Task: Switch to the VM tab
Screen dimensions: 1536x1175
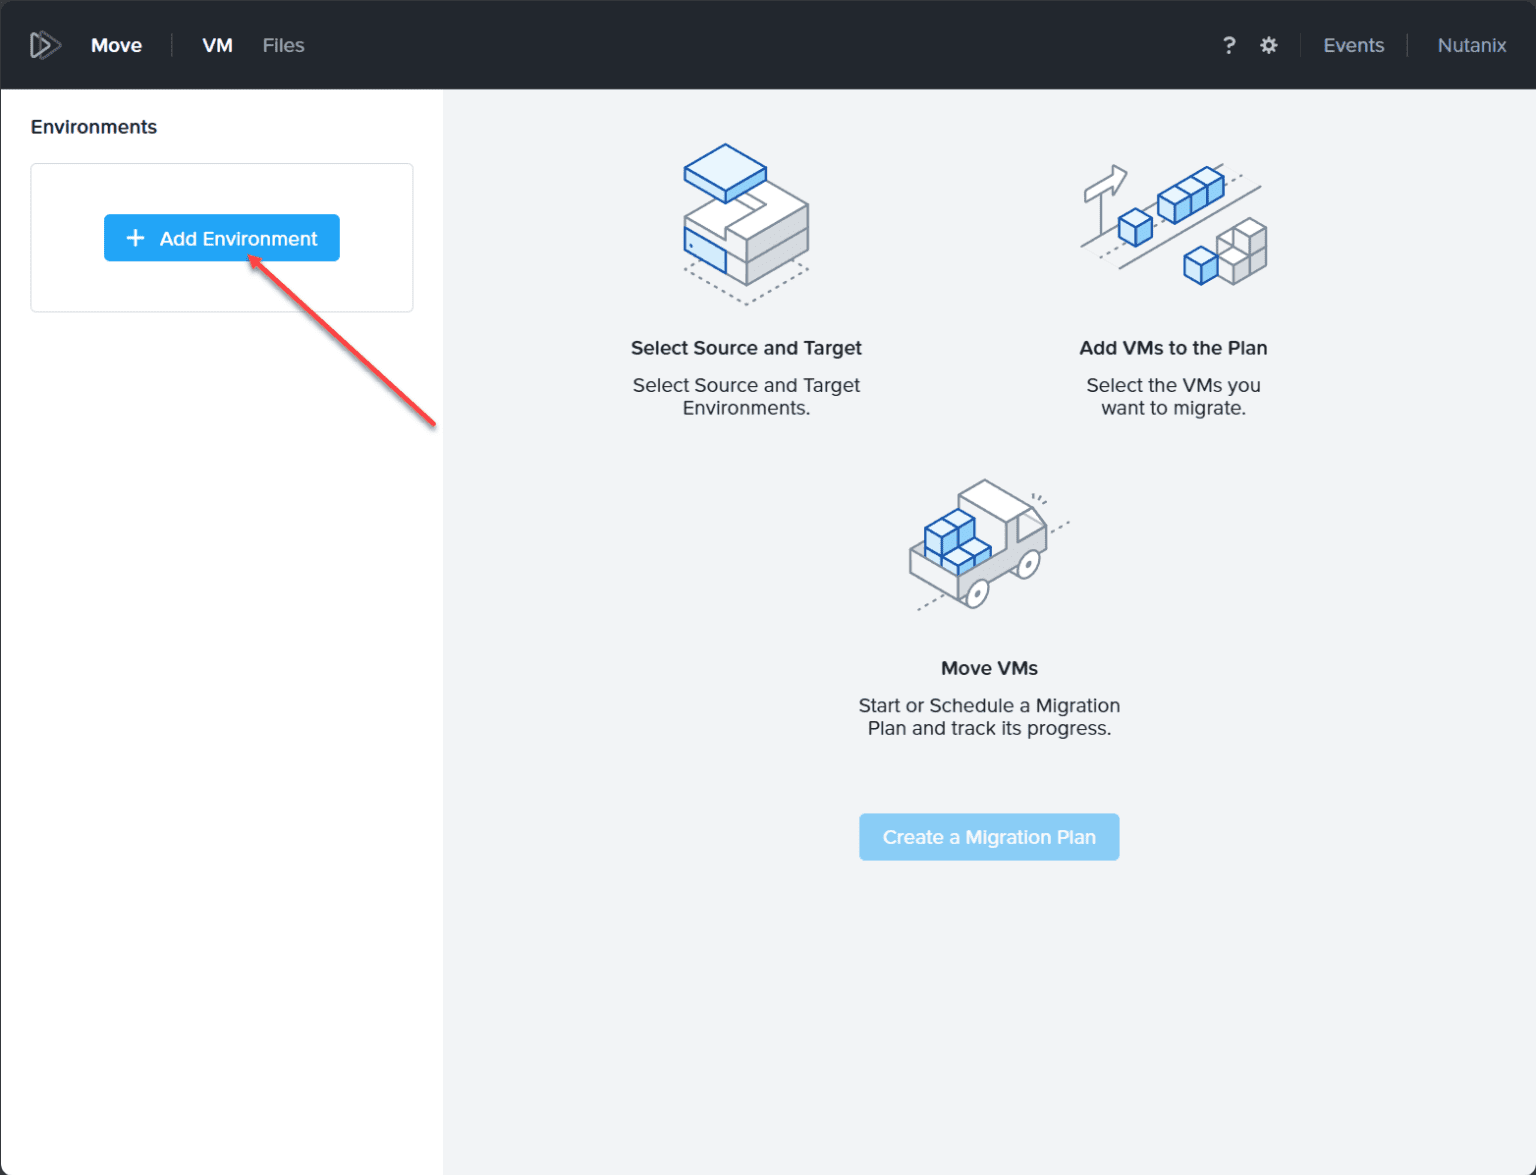Action: (x=216, y=45)
